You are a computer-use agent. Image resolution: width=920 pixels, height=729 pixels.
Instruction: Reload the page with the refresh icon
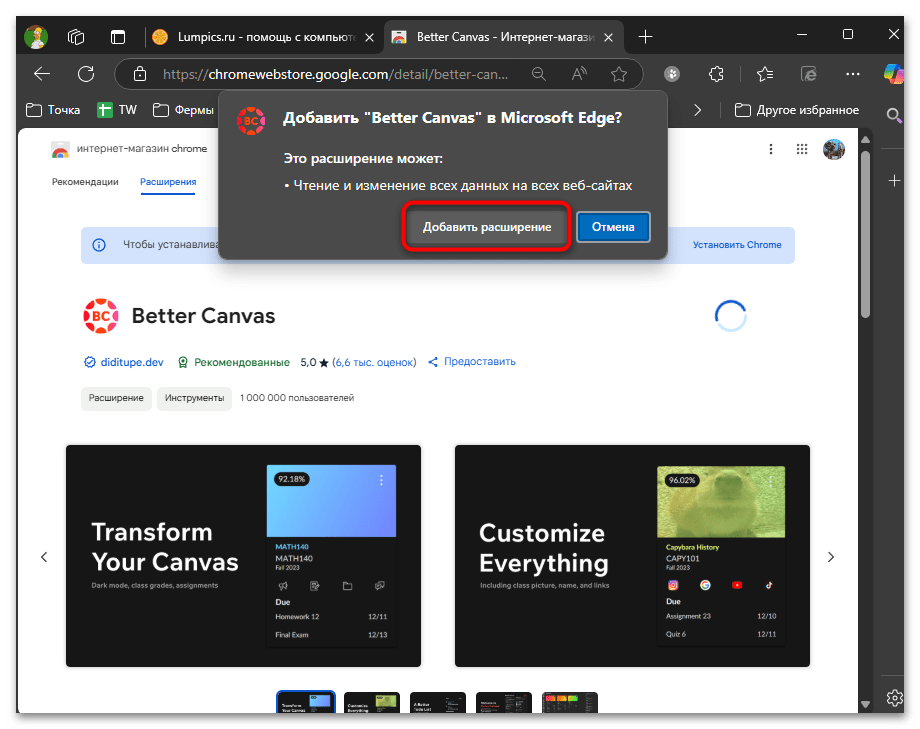pyautogui.click(x=86, y=74)
